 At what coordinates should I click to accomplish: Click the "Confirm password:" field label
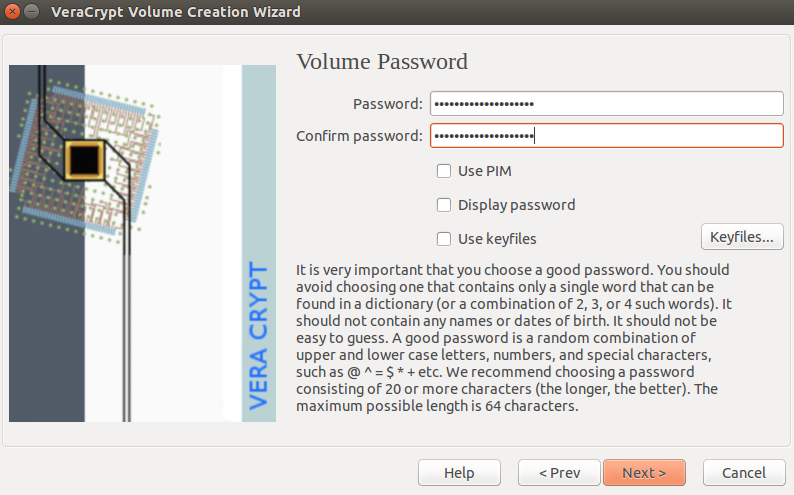[359, 136]
